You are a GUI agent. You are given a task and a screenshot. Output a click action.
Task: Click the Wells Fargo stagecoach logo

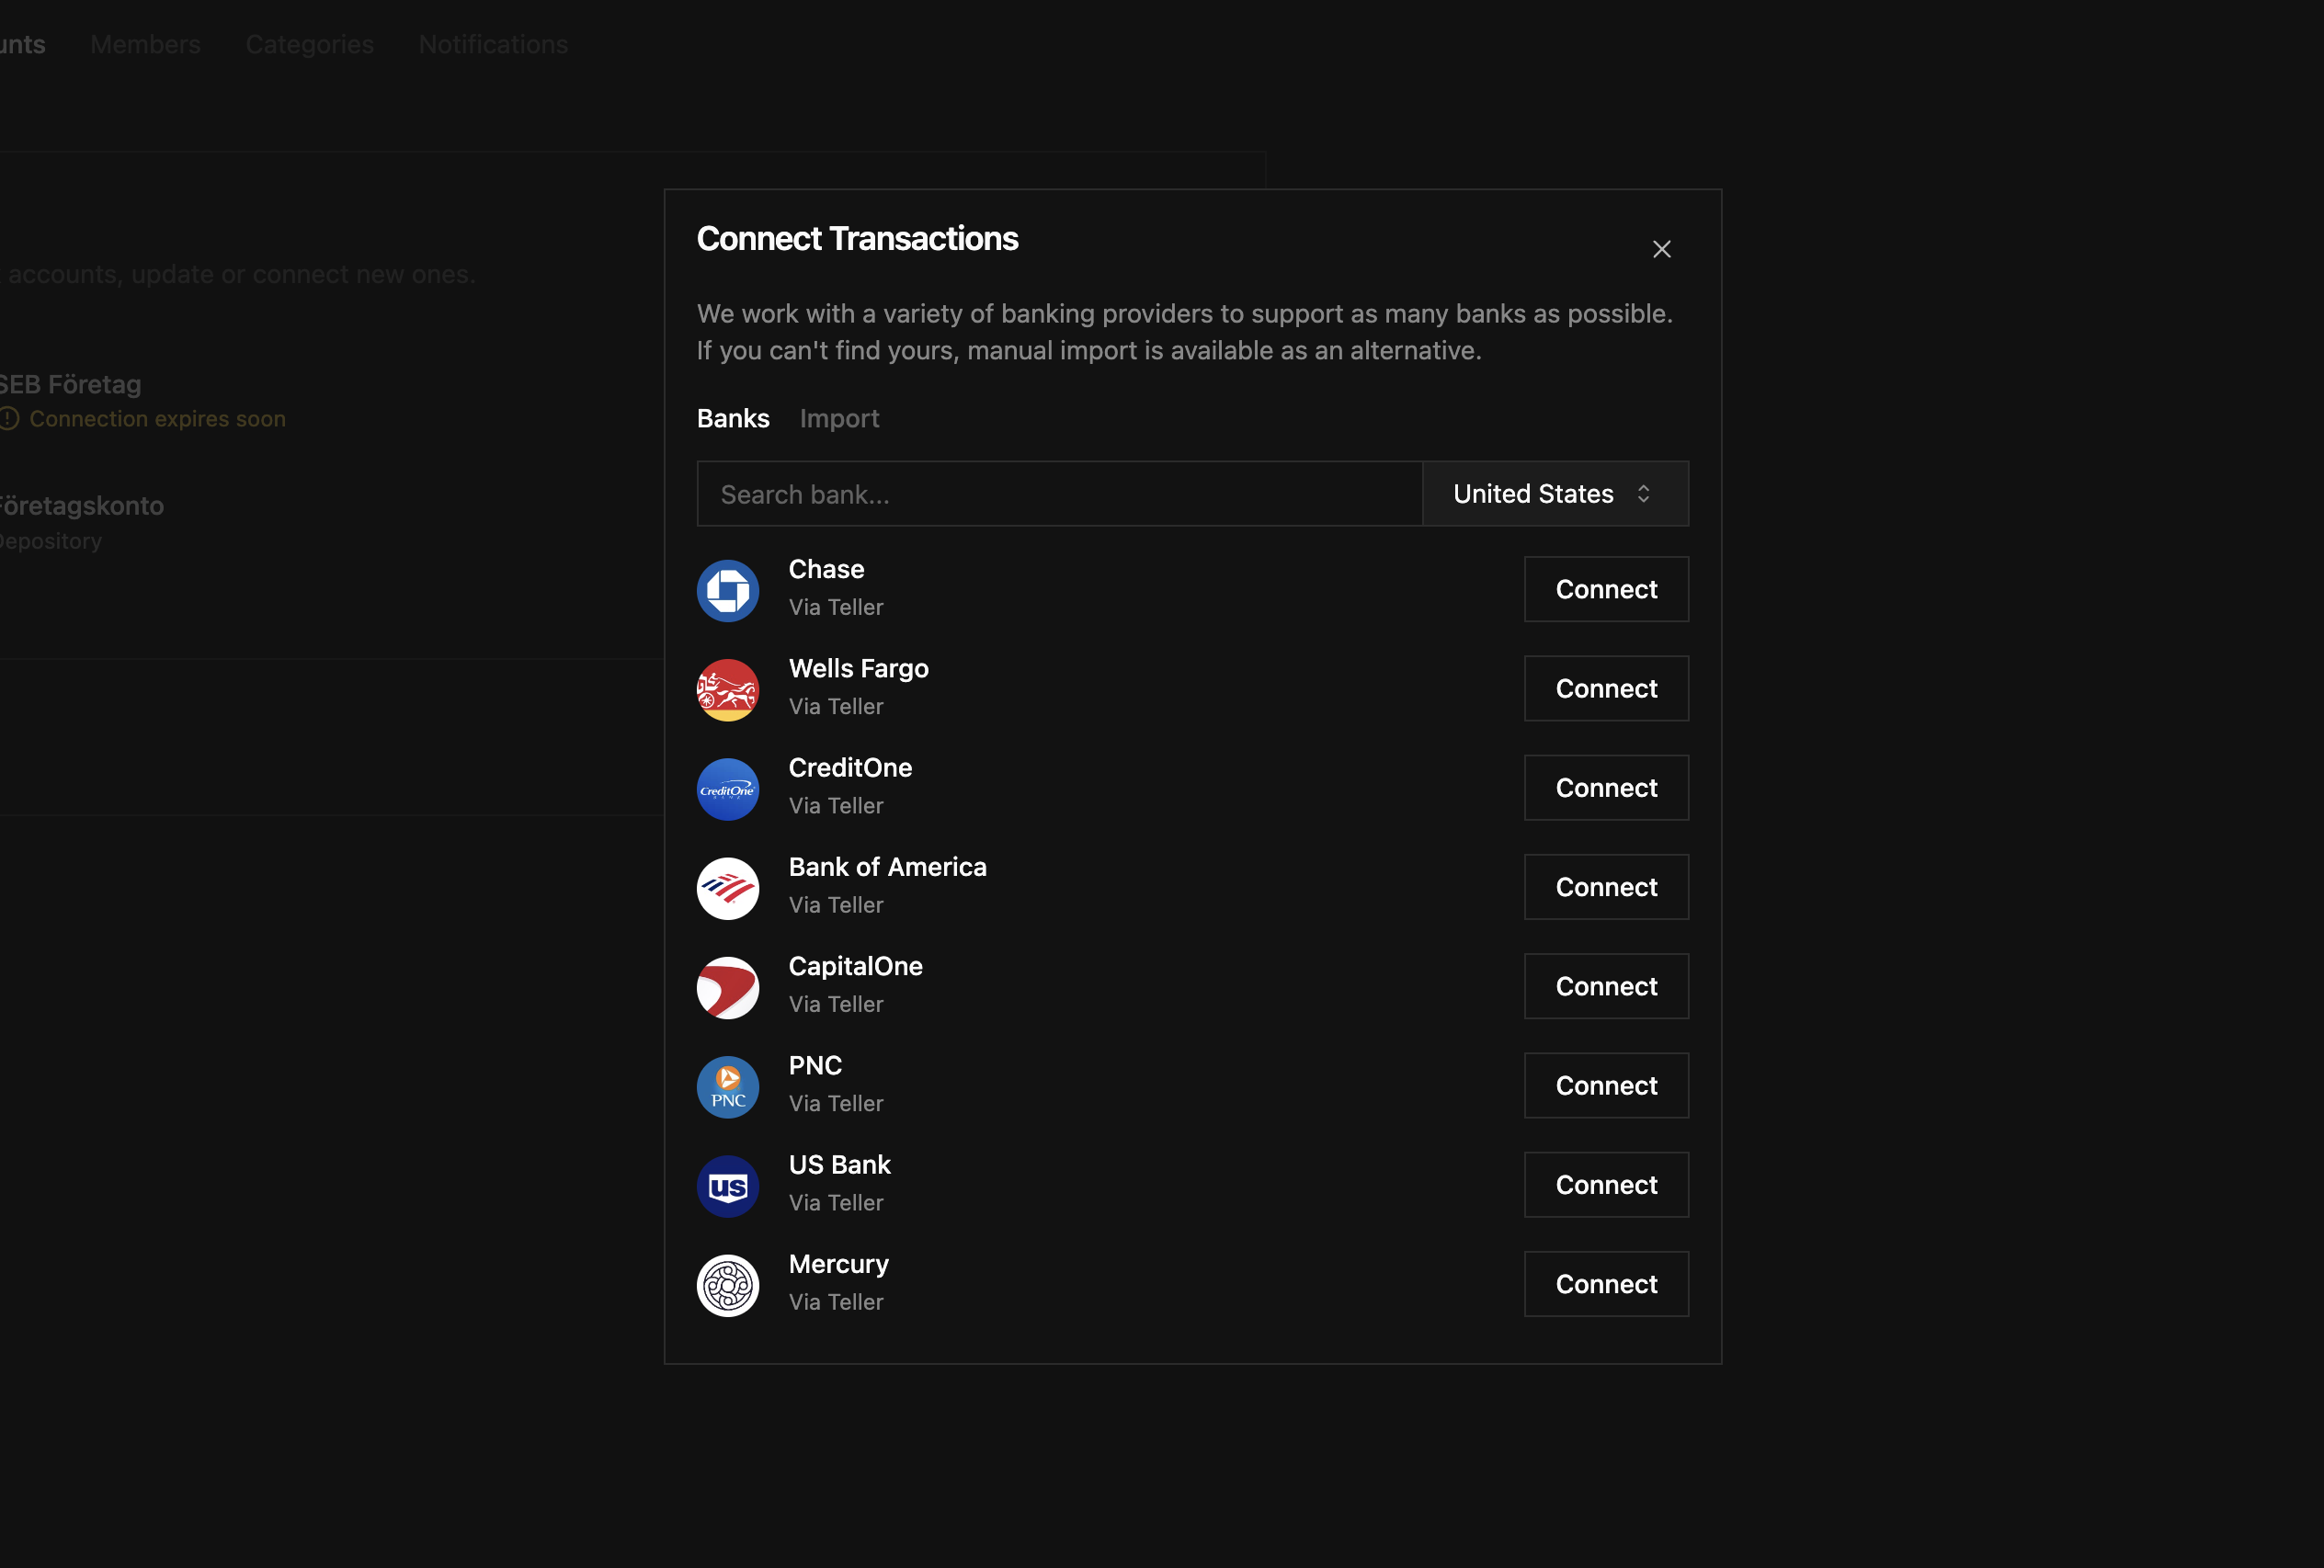727,689
